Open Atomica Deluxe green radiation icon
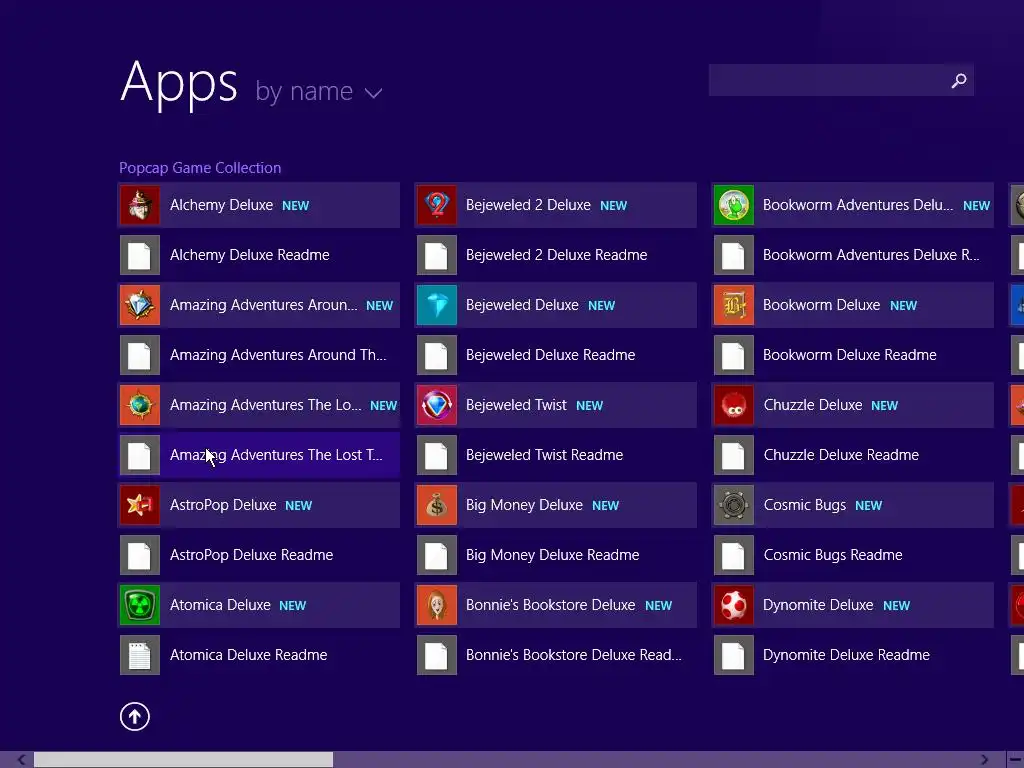The image size is (1024, 768). point(140,605)
